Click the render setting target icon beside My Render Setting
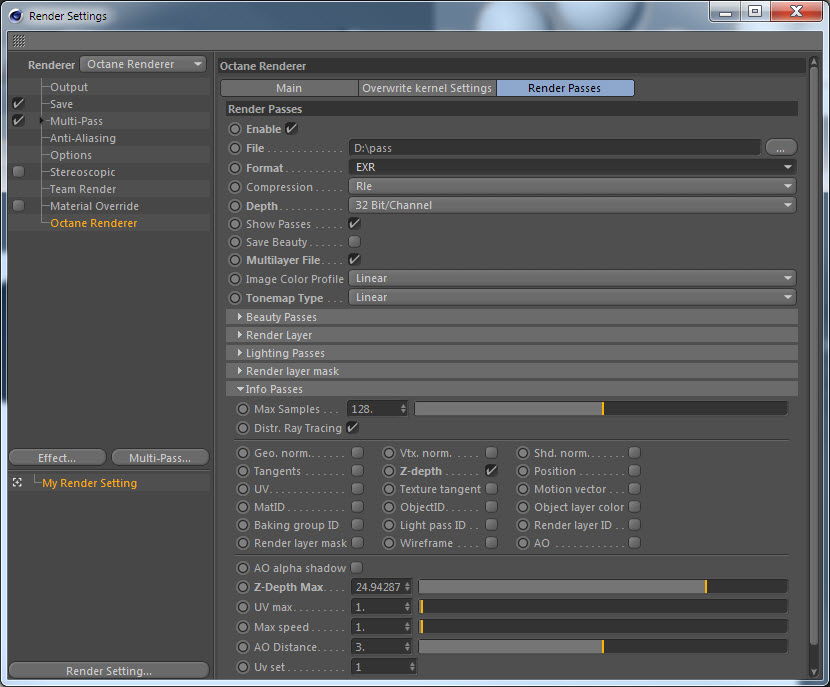This screenshot has height=687, width=830. [17, 482]
